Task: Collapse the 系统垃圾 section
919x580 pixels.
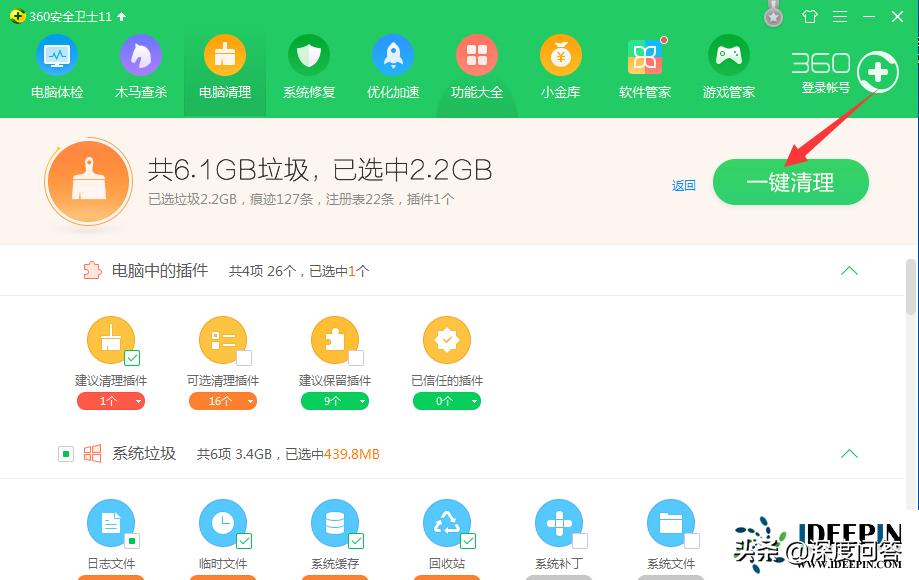Action: pos(849,453)
